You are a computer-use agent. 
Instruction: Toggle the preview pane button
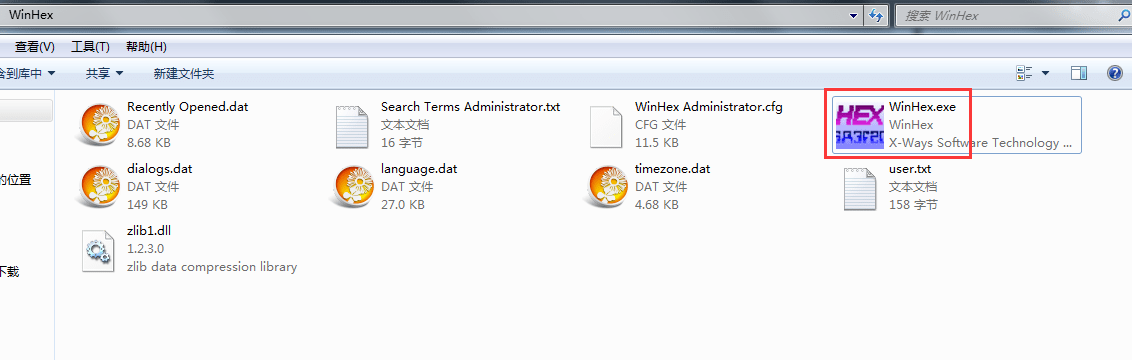[1079, 73]
